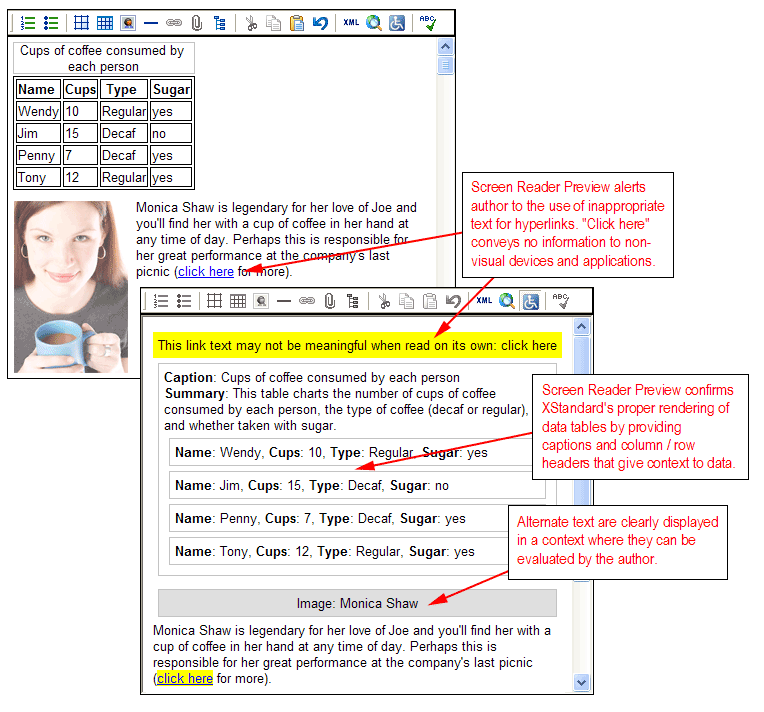Click 'Image: Monica Shaw' alternate text bar

pyautogui.click(x=357, y=603)
